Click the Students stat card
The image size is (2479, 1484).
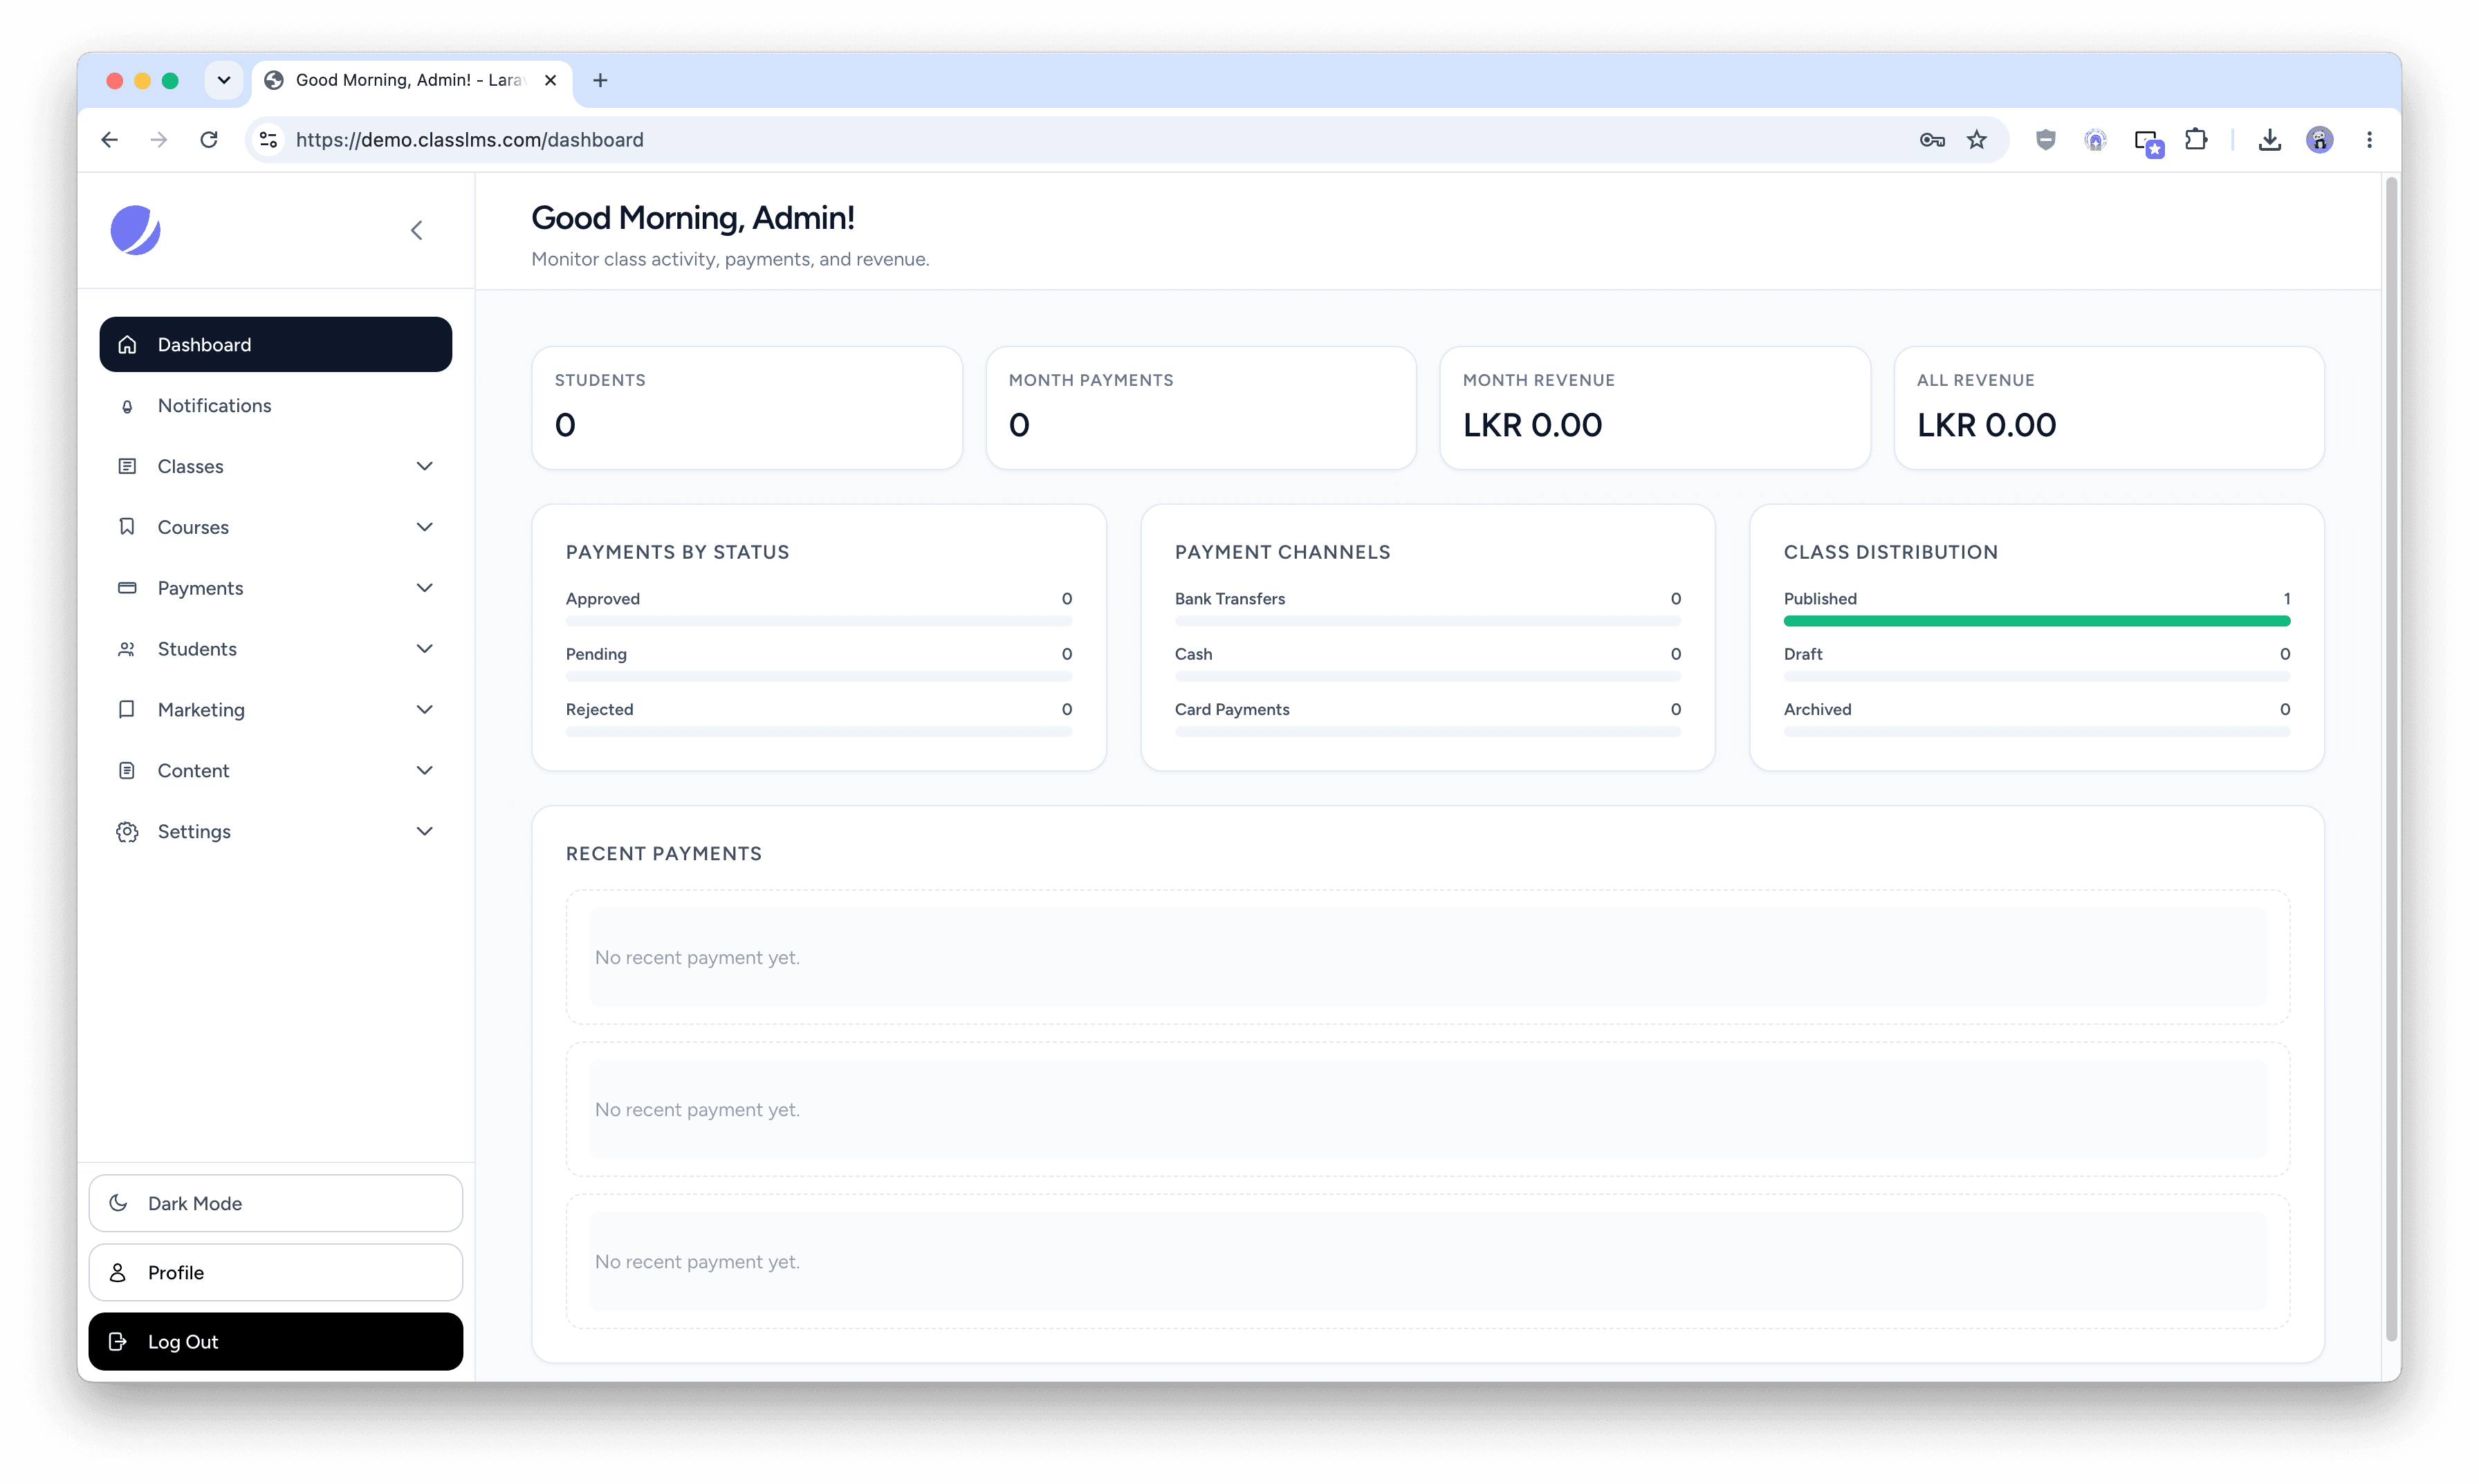[x=747, y=408]
